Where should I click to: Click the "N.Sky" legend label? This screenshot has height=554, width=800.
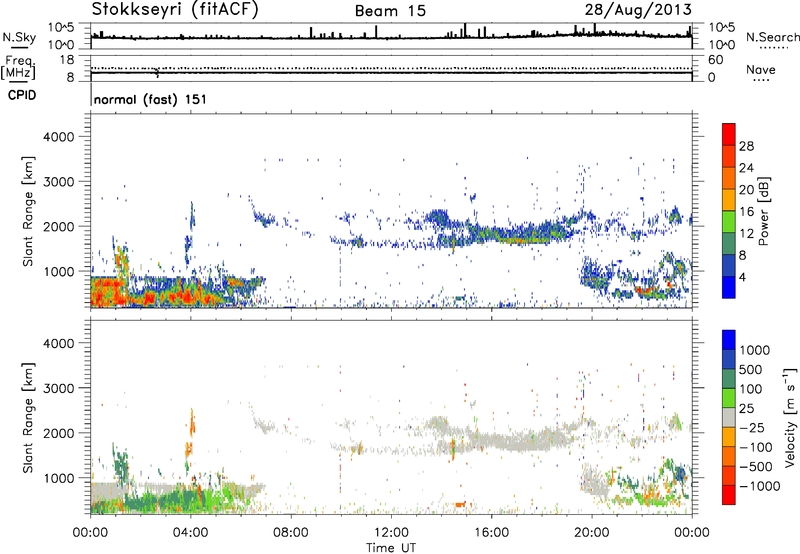coord(19,37)
